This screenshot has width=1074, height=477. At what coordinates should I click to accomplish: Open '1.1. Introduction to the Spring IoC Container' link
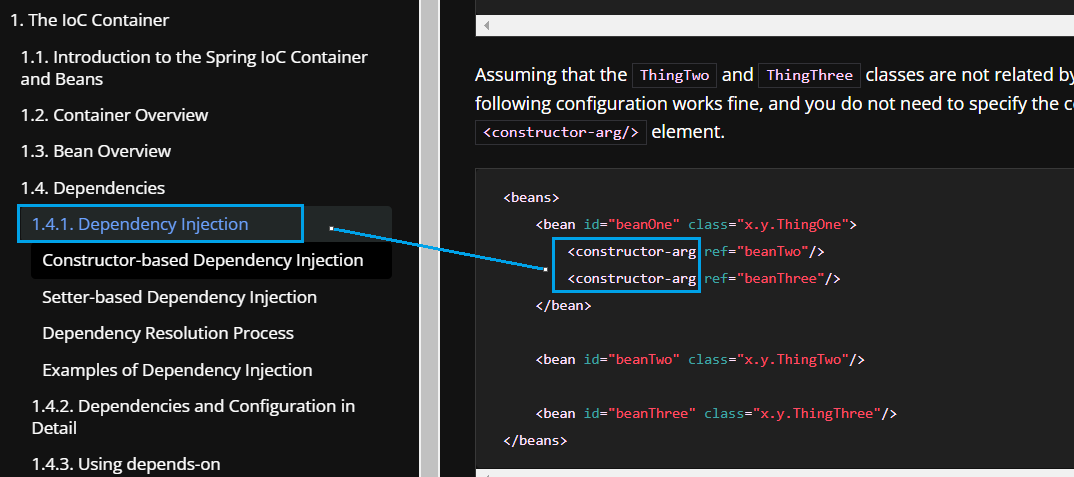point(194,68)
